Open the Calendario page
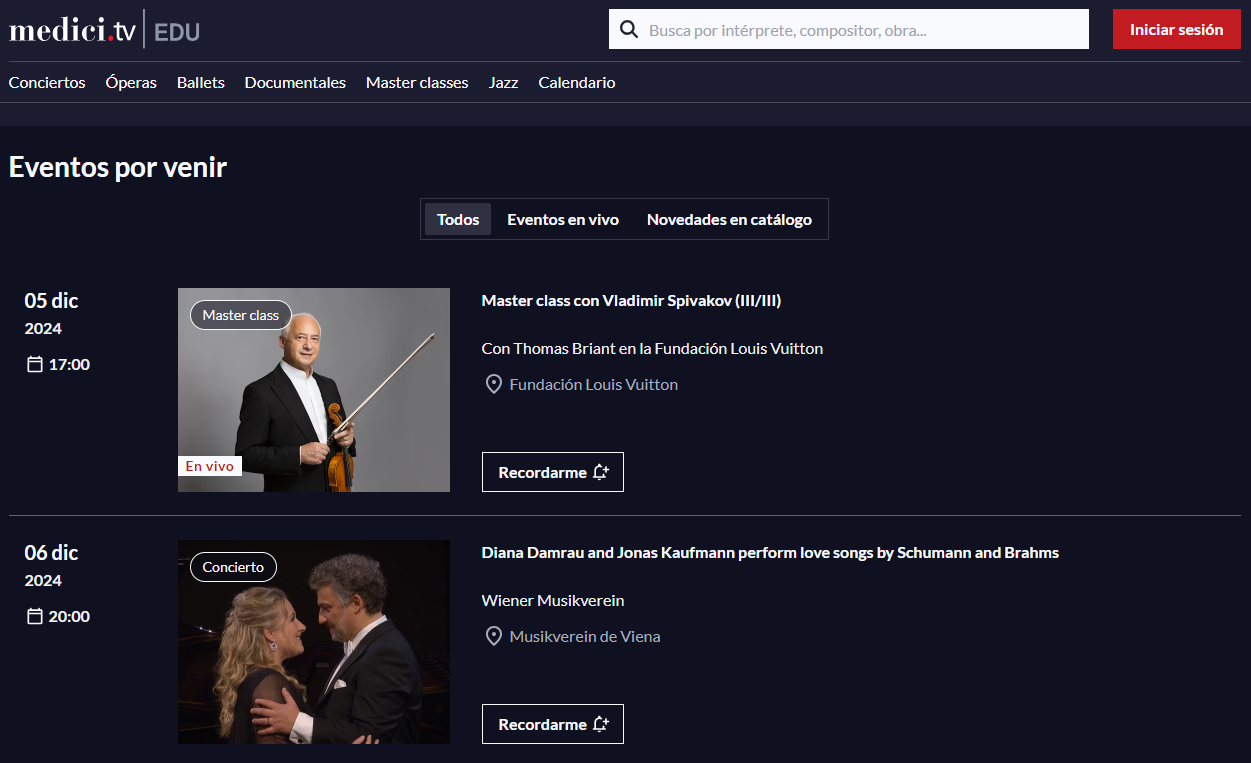The width and height of the screenshot is (1251, 763). (577, 83)
